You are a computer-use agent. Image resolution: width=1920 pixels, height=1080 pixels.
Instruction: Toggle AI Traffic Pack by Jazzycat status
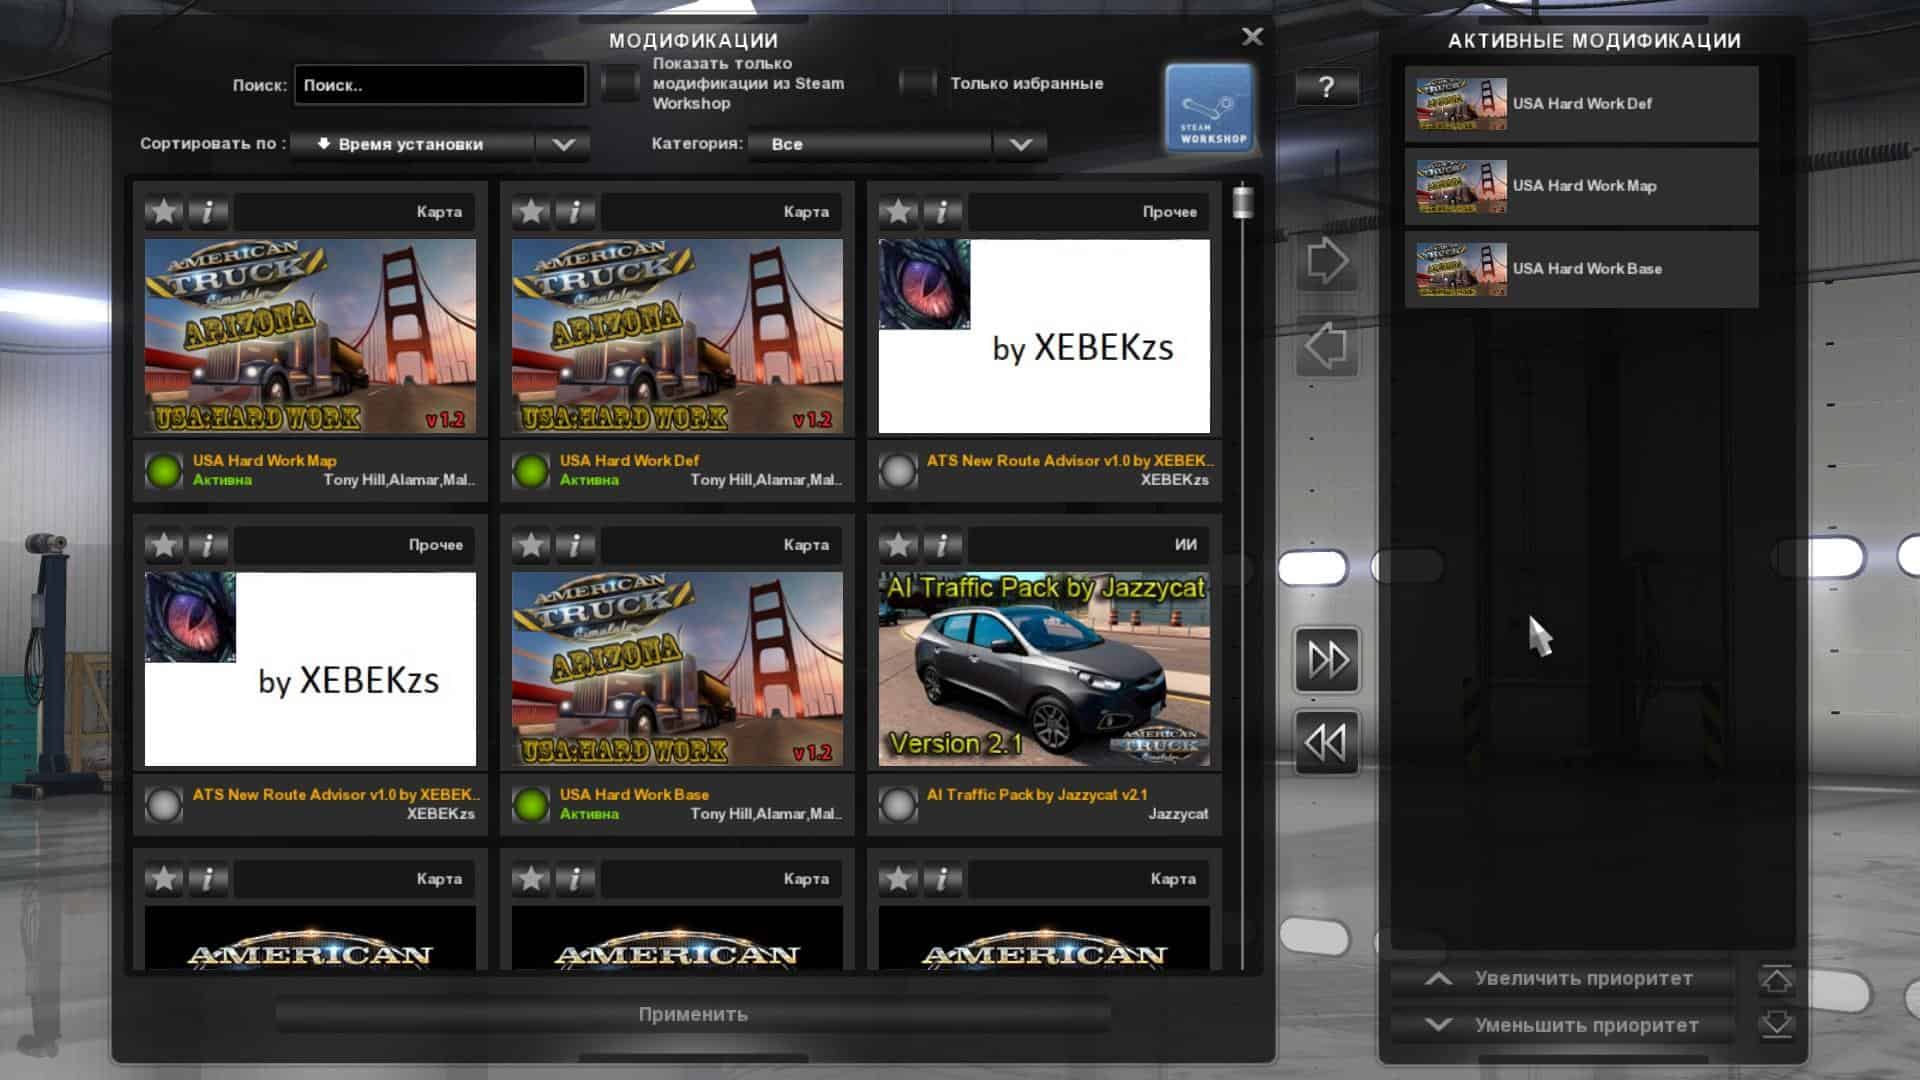pos(898,804)
